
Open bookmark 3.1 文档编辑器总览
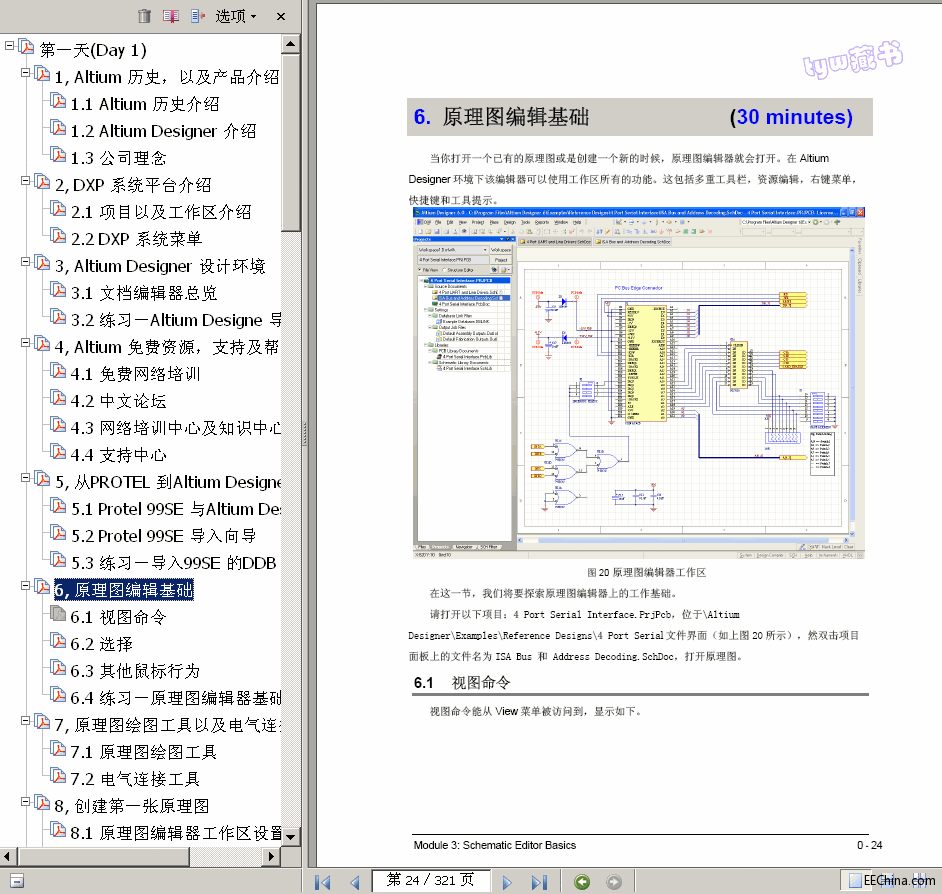click(144, 294)
